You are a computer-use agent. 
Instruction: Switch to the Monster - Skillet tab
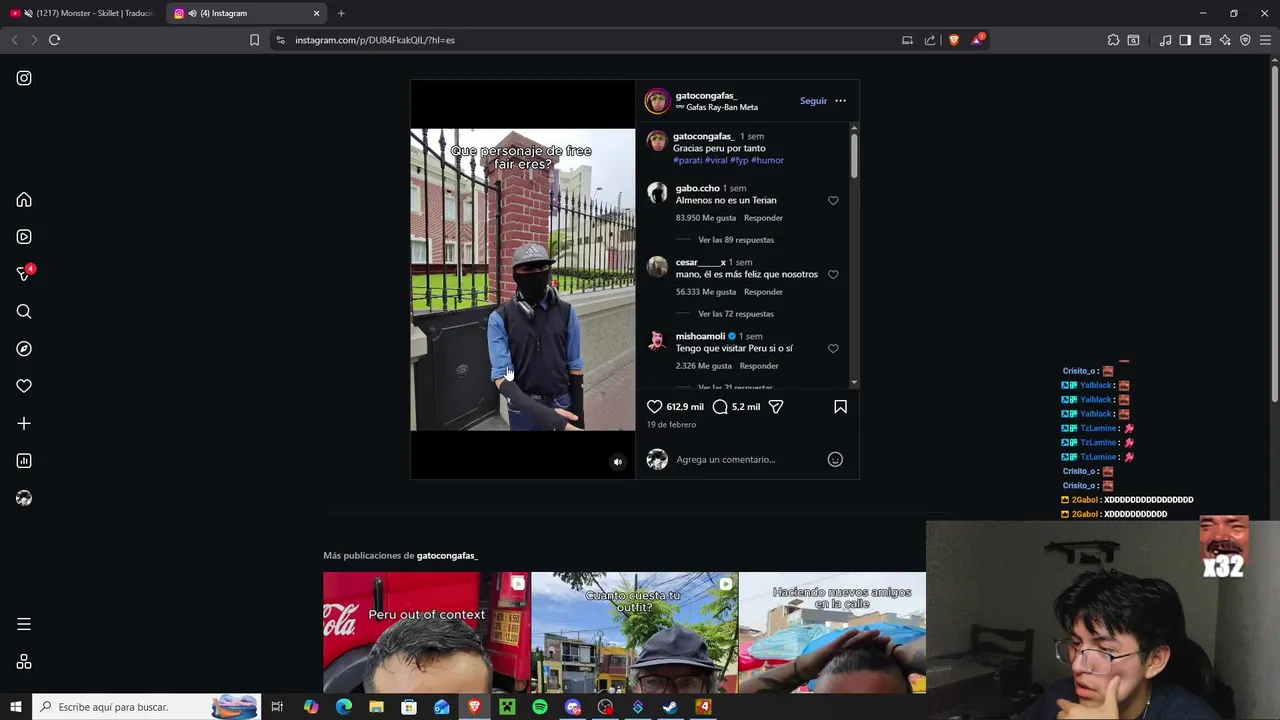pos(82,13)
